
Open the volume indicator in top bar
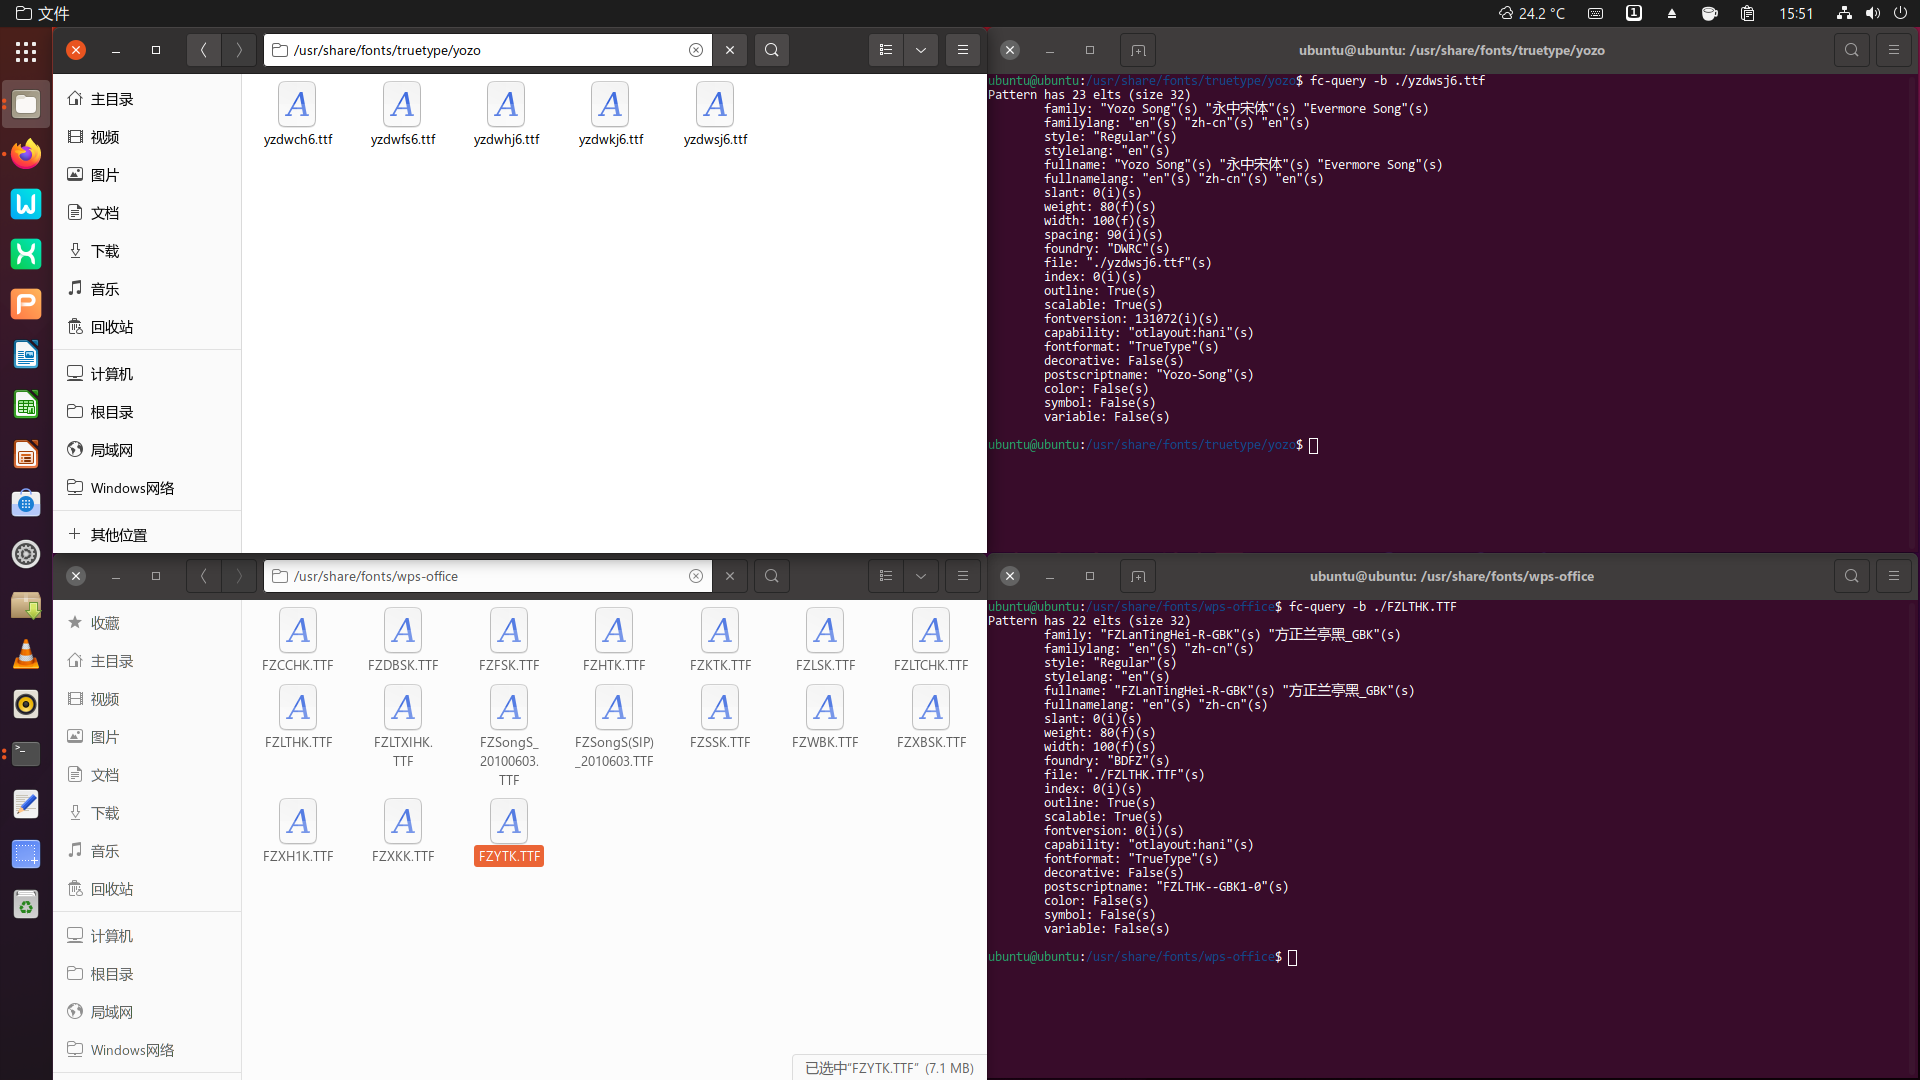(x=1872, y=13)
